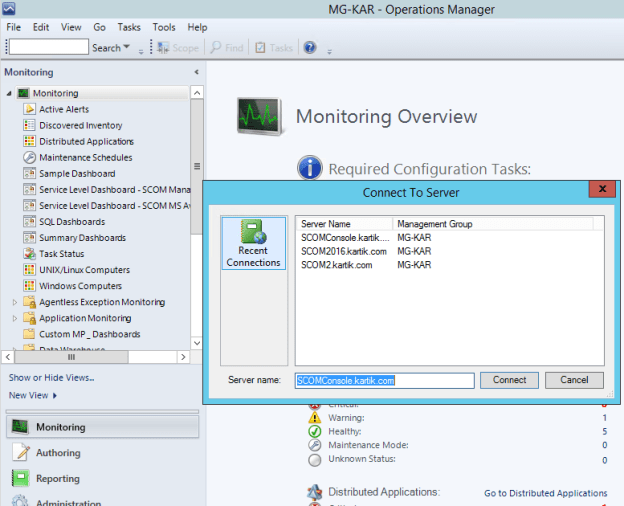Click tree horizontal scrollbar left arrow
The width and height of the screenshot is (624, 506).
[x=8, y=357]
